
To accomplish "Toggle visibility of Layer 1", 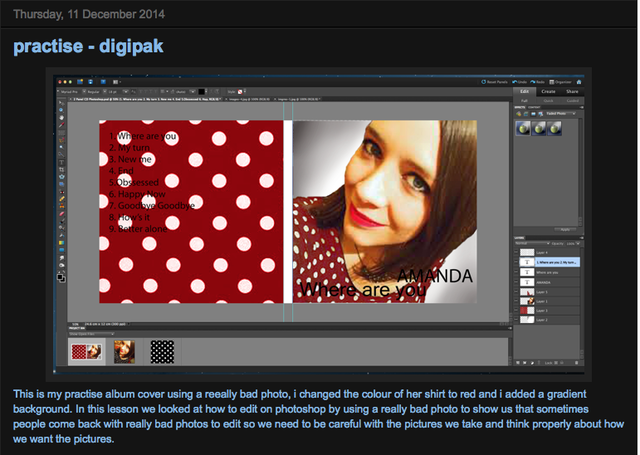I will coord(516,301).
